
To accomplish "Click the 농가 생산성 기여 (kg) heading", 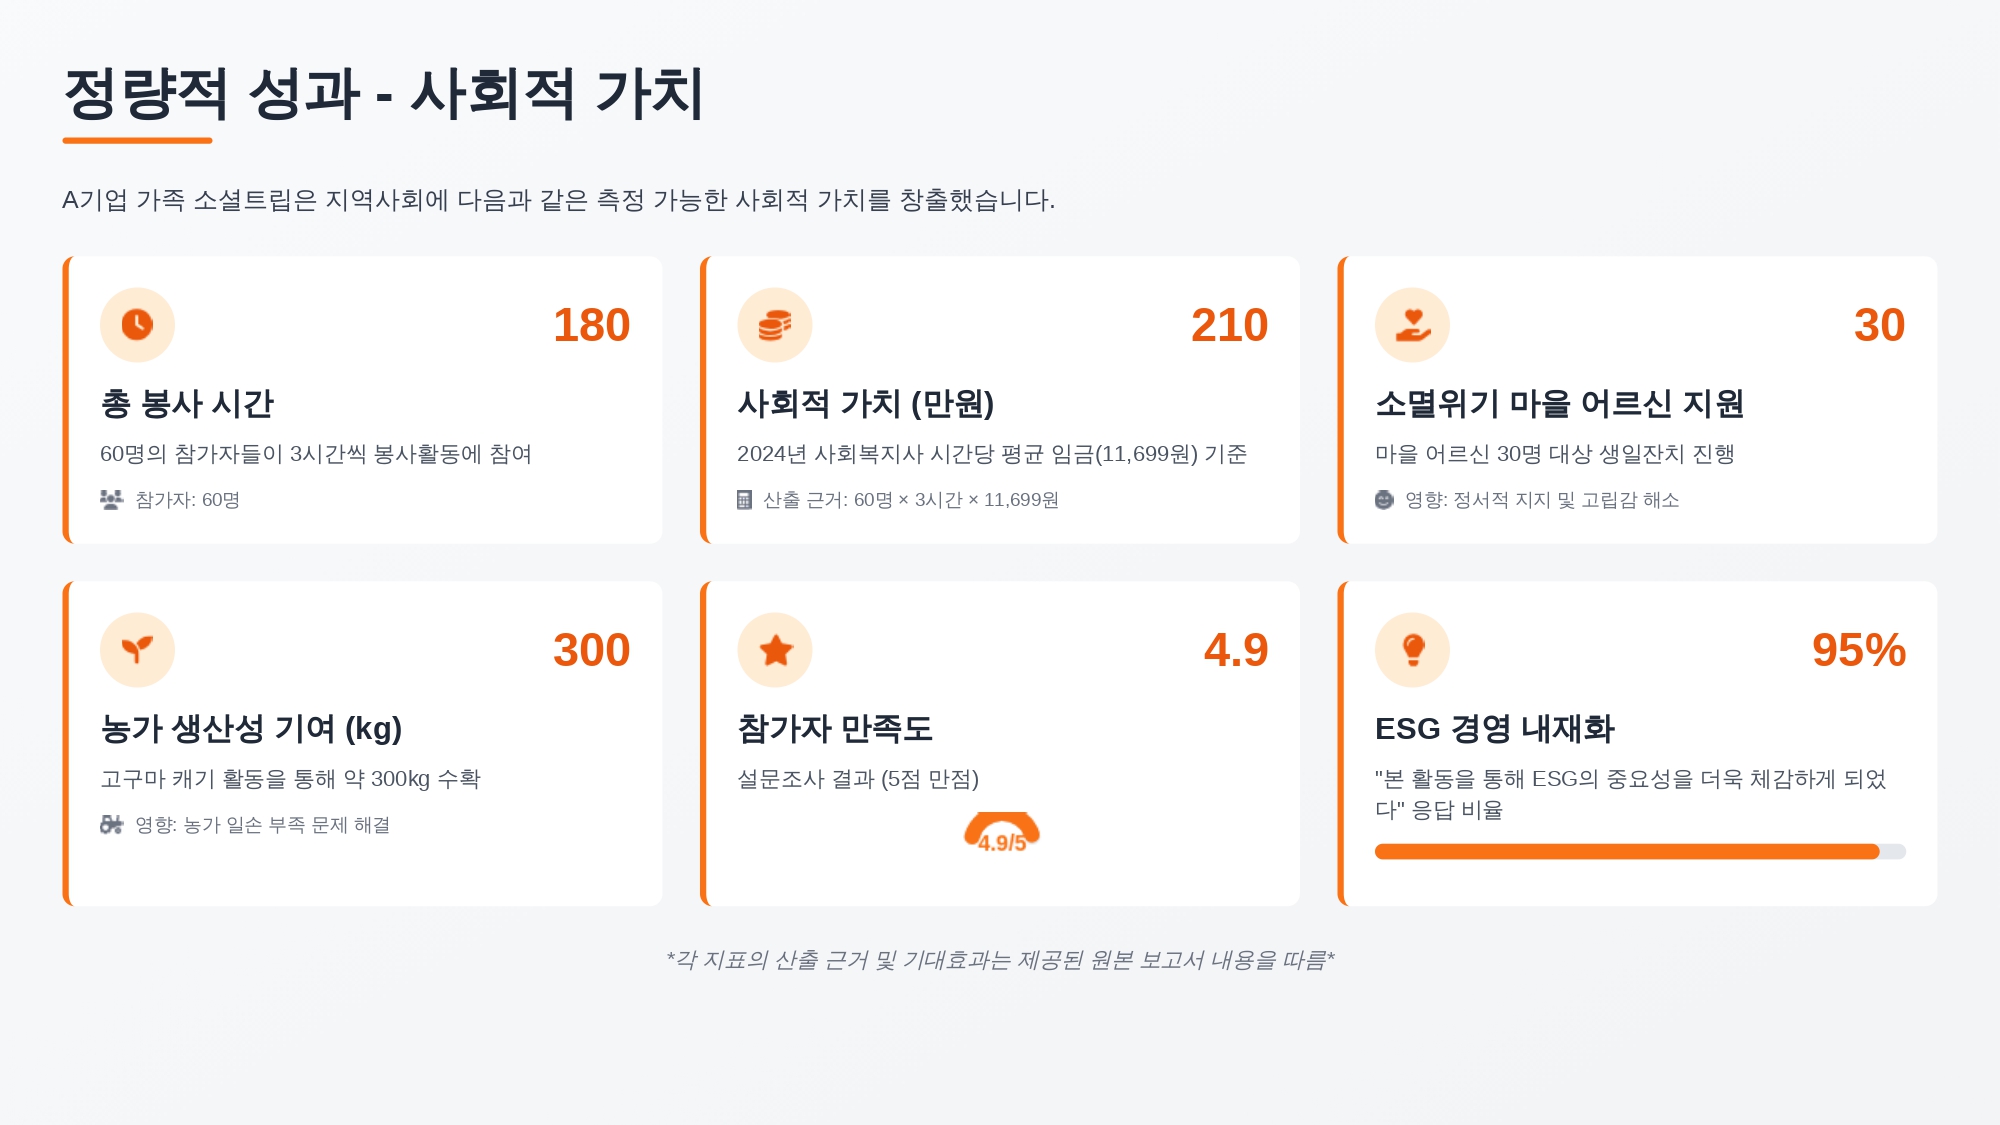I will coord(251,729).
